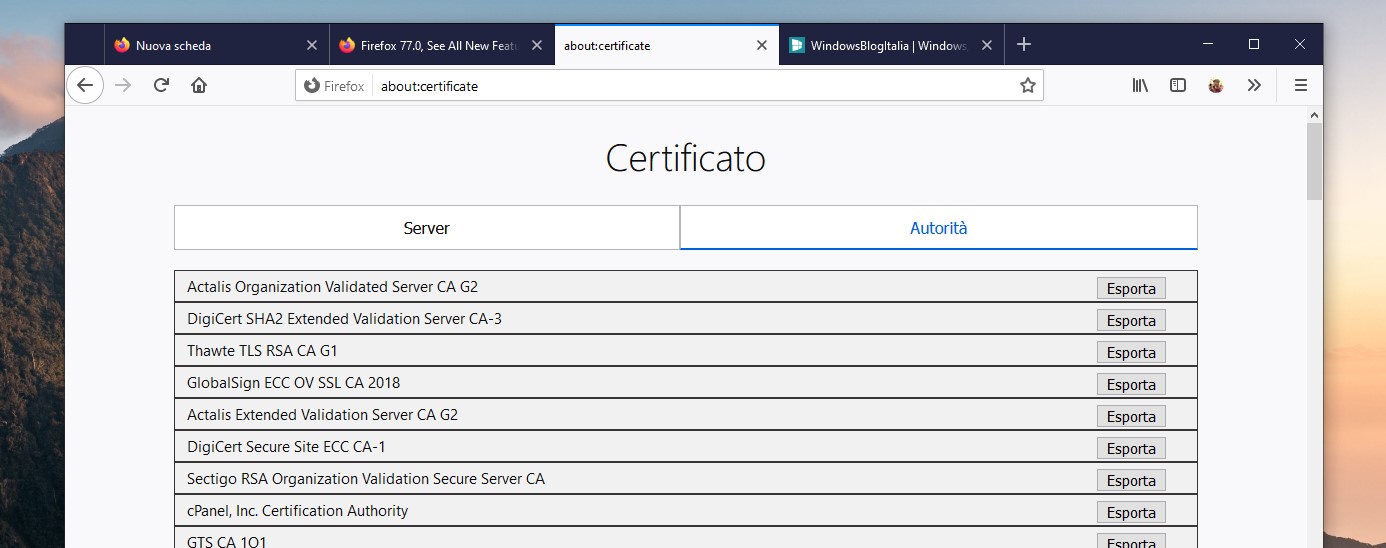This screenshot has height=548, width=1386.
Task: Select GlobalSign ECC OV SSL CA 2018 text
Action: [293, 383]
